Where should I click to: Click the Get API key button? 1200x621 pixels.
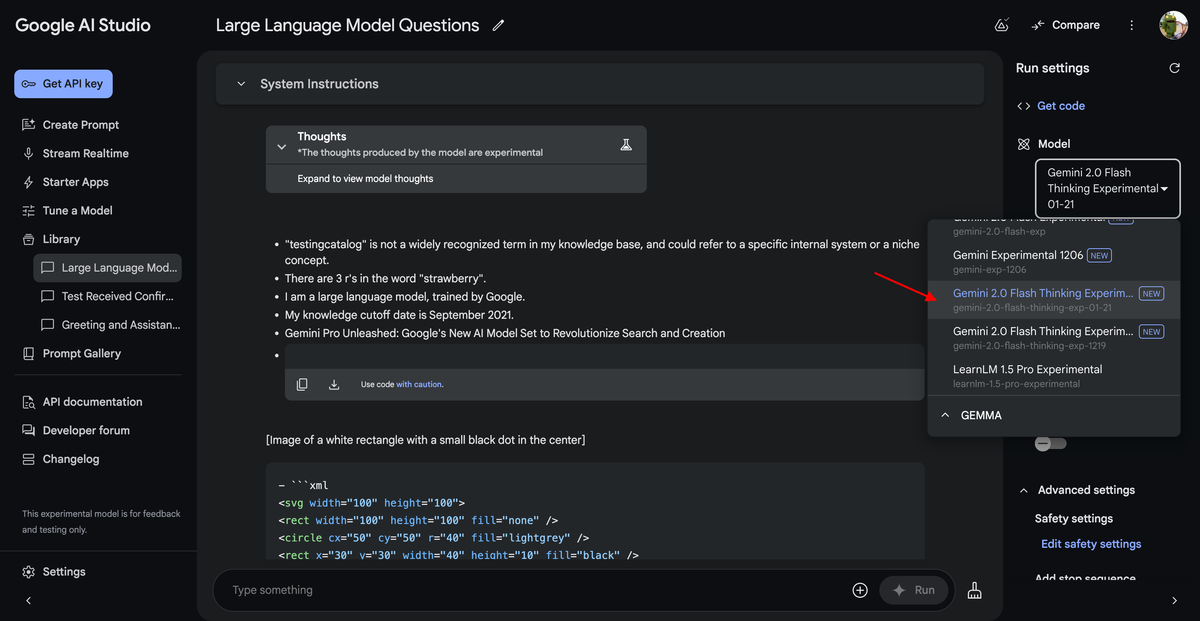(63, 84)
